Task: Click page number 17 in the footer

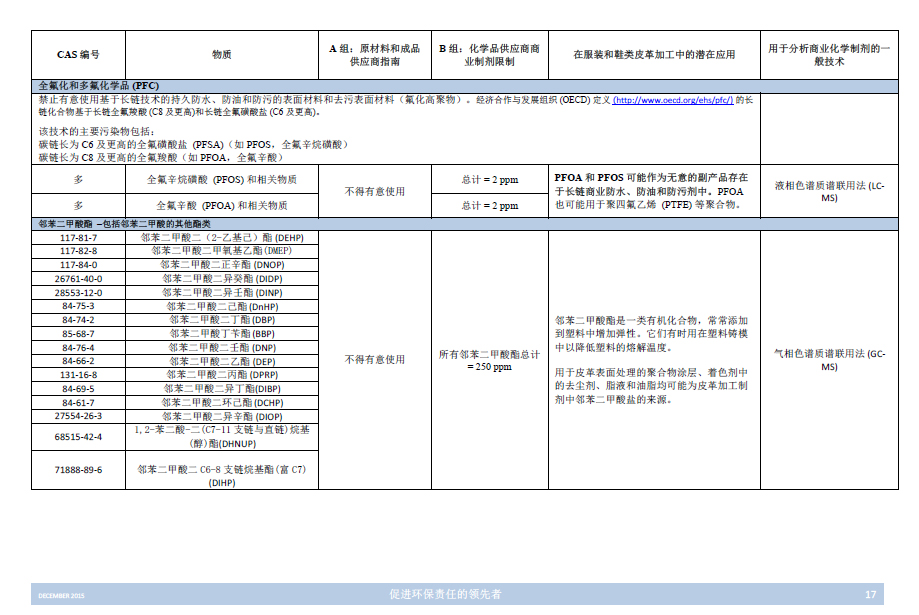Action: point(870,595)
